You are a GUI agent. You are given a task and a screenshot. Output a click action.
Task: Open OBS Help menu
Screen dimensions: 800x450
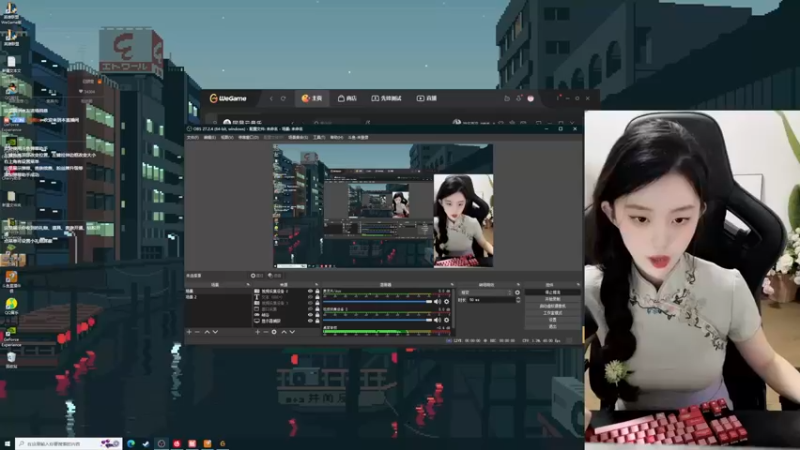click(336, 138)
